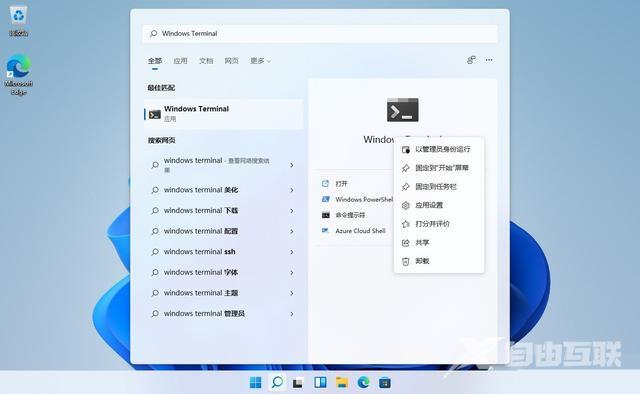The height and width of the screenshot is (394, 640).
Task: Choose 打分并评价 from context menu
Action: pos(439,224)
